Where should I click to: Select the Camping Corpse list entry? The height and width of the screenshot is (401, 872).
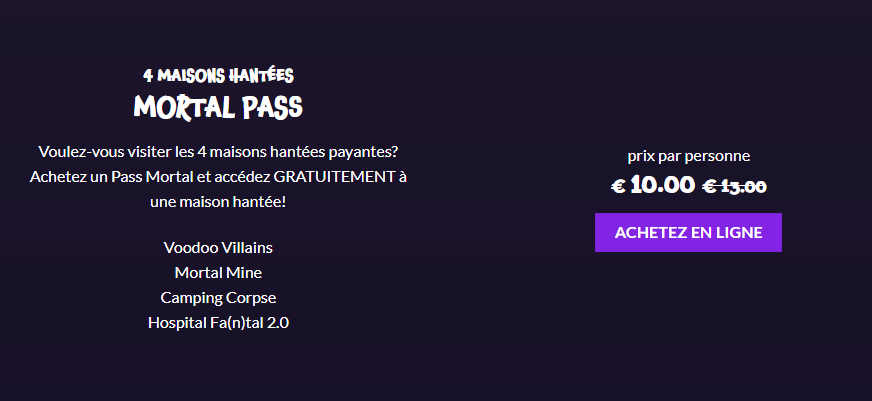pyautogui.click(x=218, y=298)
